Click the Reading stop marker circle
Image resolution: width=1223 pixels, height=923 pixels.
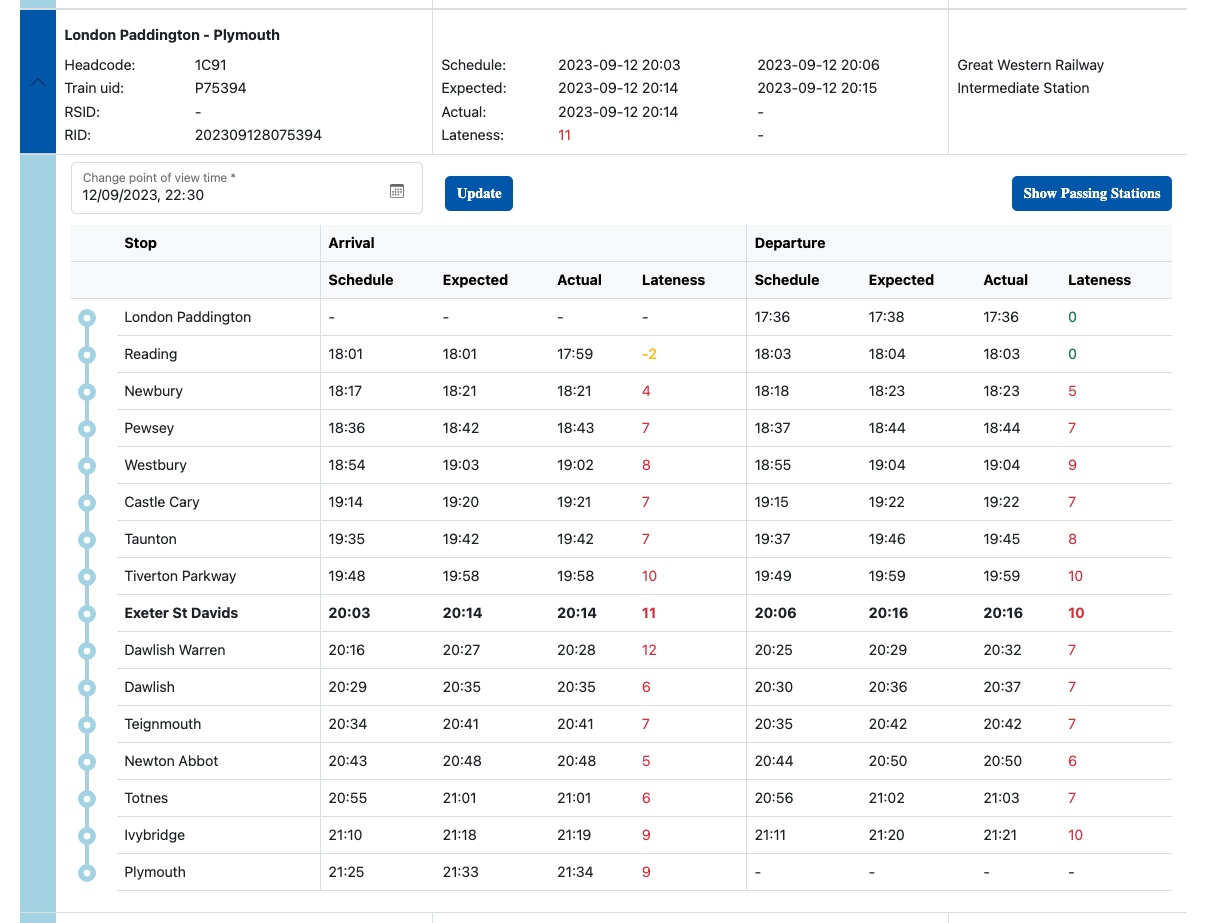(x=87, y=355)
